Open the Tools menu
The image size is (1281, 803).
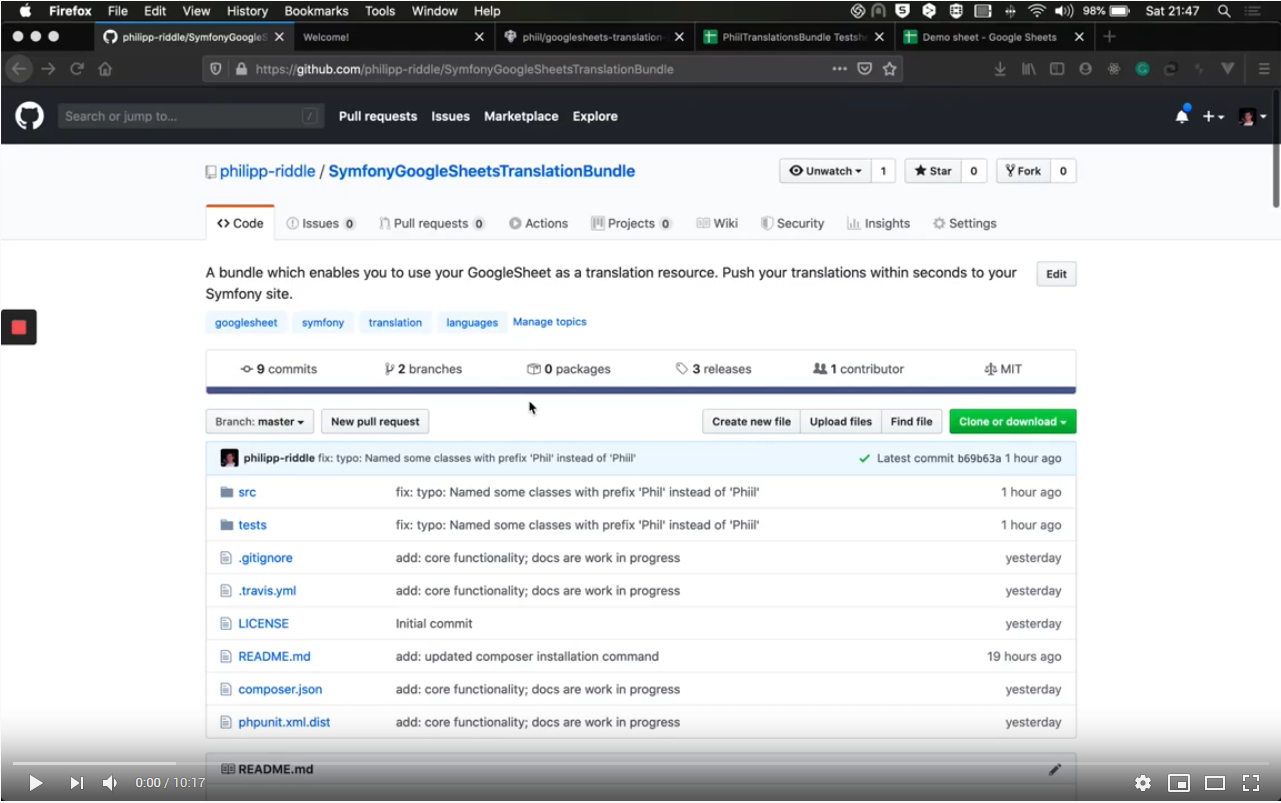(380, 11)
